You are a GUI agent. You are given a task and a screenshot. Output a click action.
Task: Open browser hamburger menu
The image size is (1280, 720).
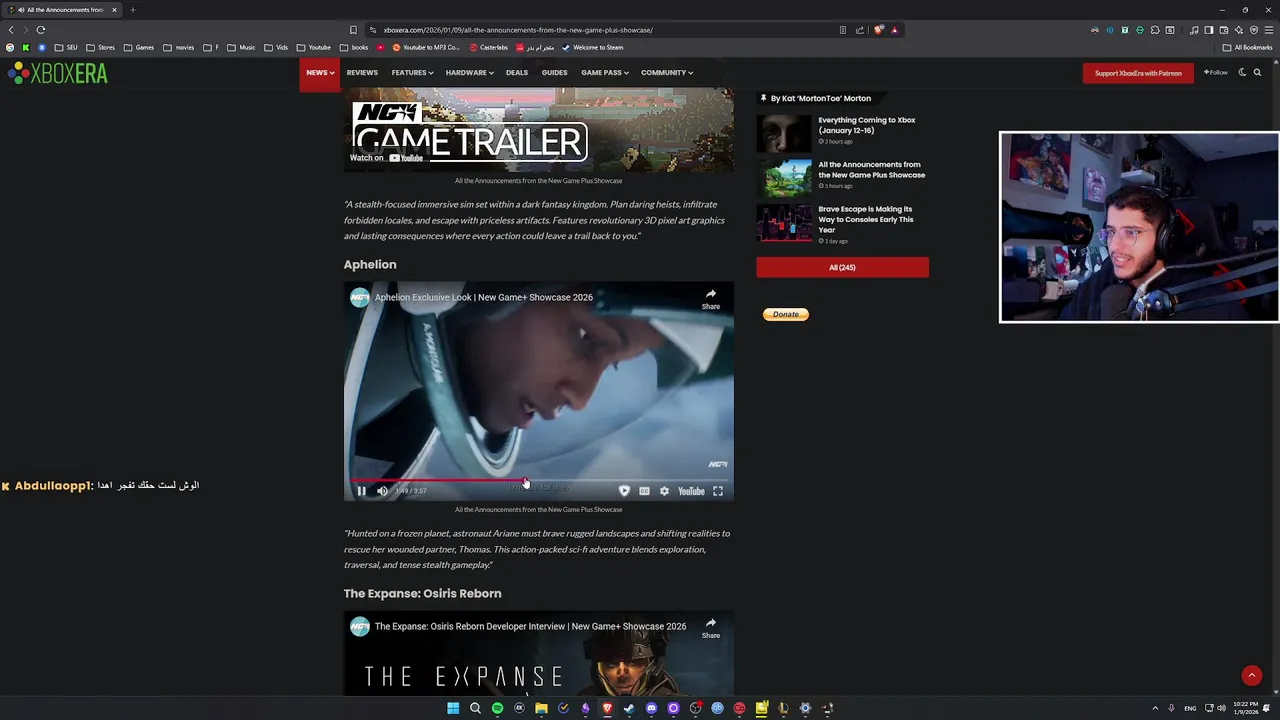tap(1269, 30)
